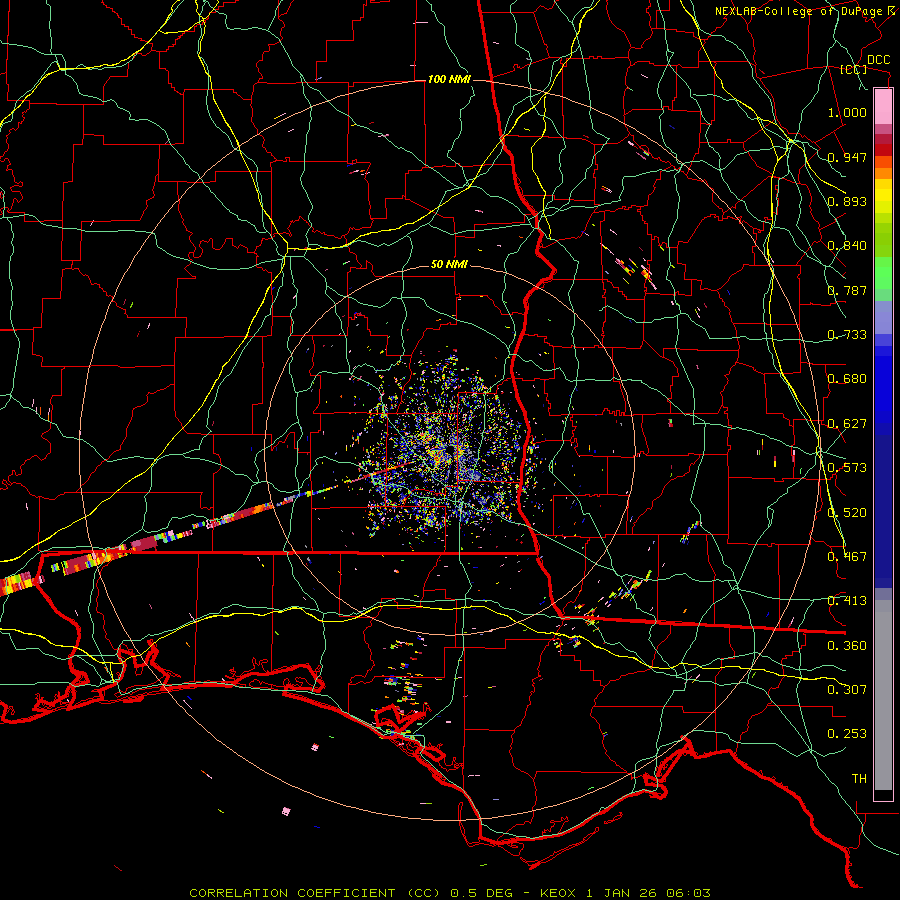The width and height of the screenshot is (900, 900).
Task: Click the 0.573 legend value
Action: pyautogui.click(x=847, y=468)
